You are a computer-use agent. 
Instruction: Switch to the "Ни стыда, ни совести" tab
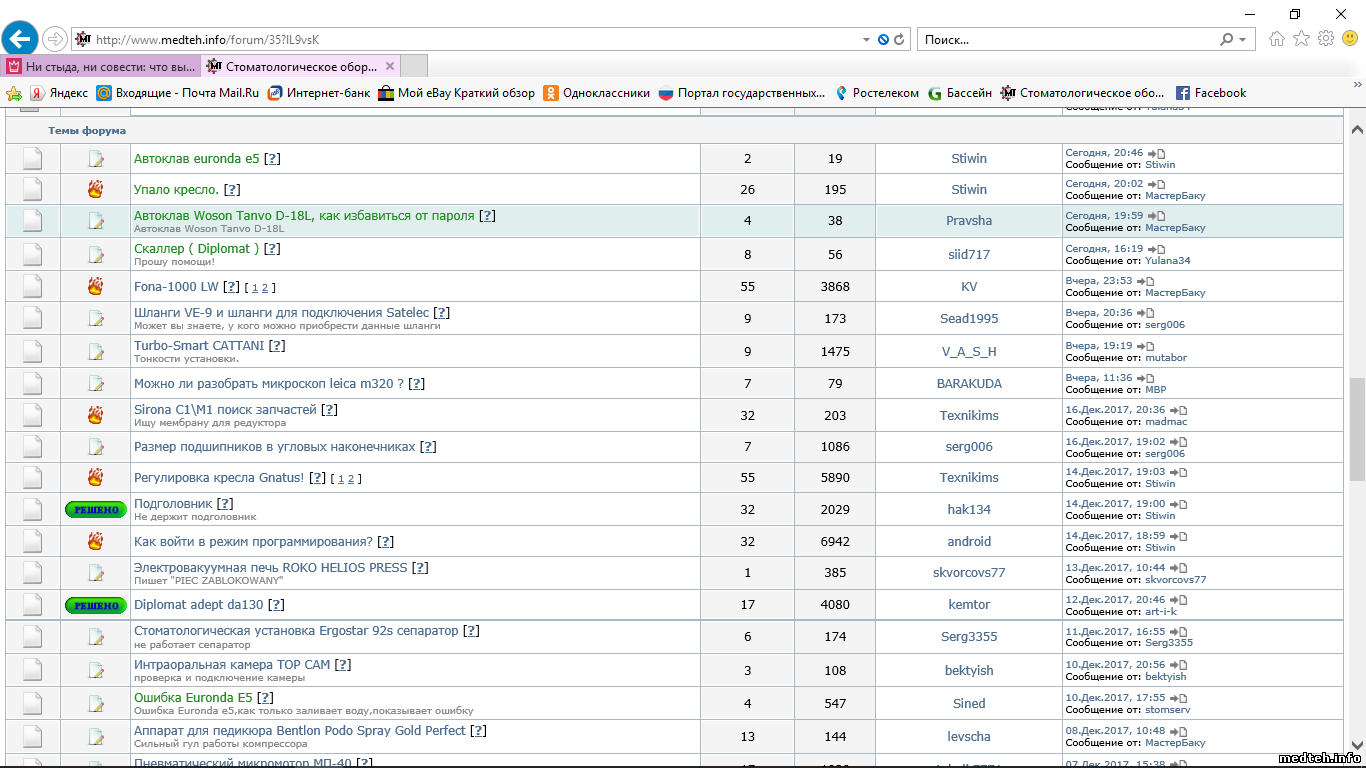point(102,67)
